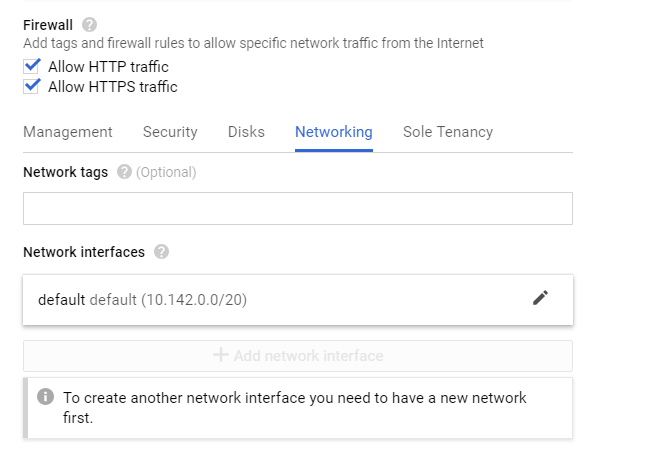
Task: Focus the Network tags input field
Action: tap(297, 208)
